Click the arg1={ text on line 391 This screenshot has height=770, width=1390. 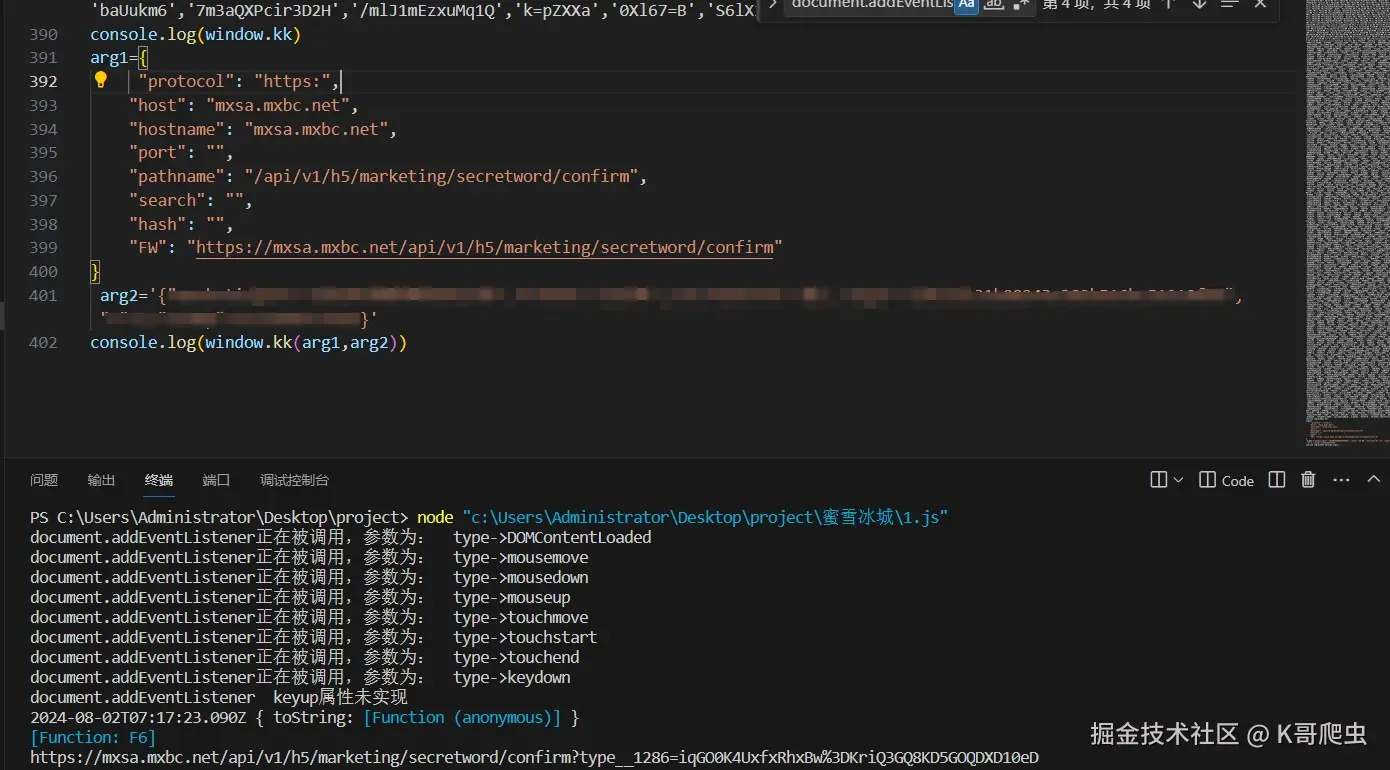pos(119,57)
